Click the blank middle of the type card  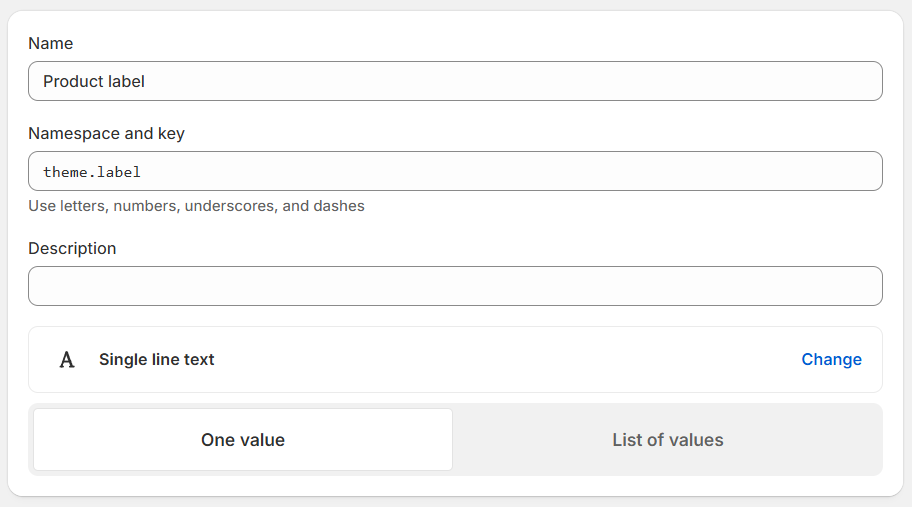(500, 360)
